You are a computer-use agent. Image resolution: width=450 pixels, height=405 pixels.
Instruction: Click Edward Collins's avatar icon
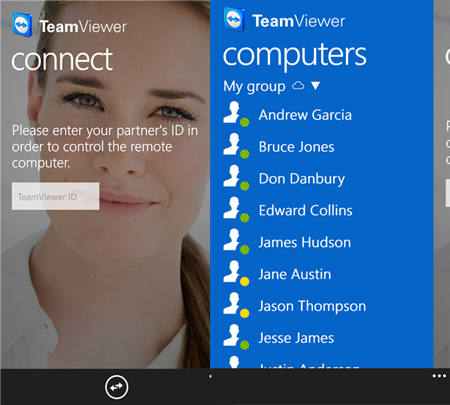click(236, 210)
